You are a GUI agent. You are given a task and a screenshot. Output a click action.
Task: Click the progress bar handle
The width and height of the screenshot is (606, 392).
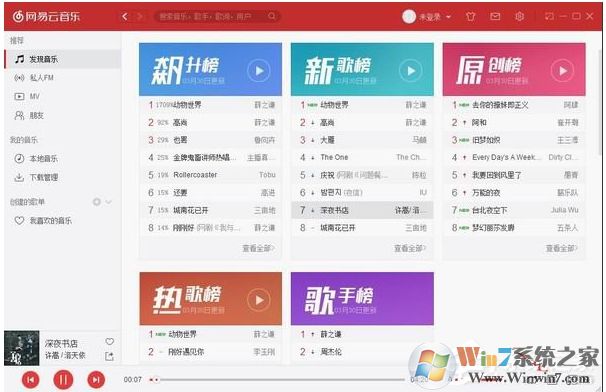[155, 380]
